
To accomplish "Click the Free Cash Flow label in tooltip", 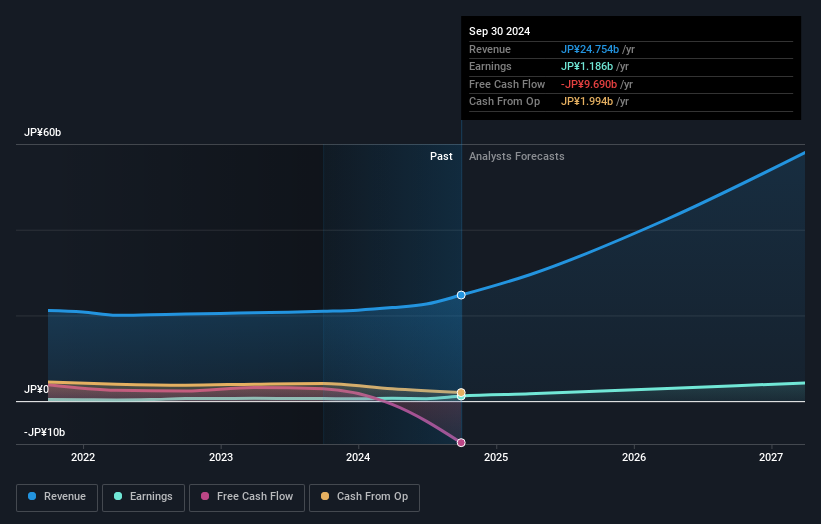I will coord(507,84).
